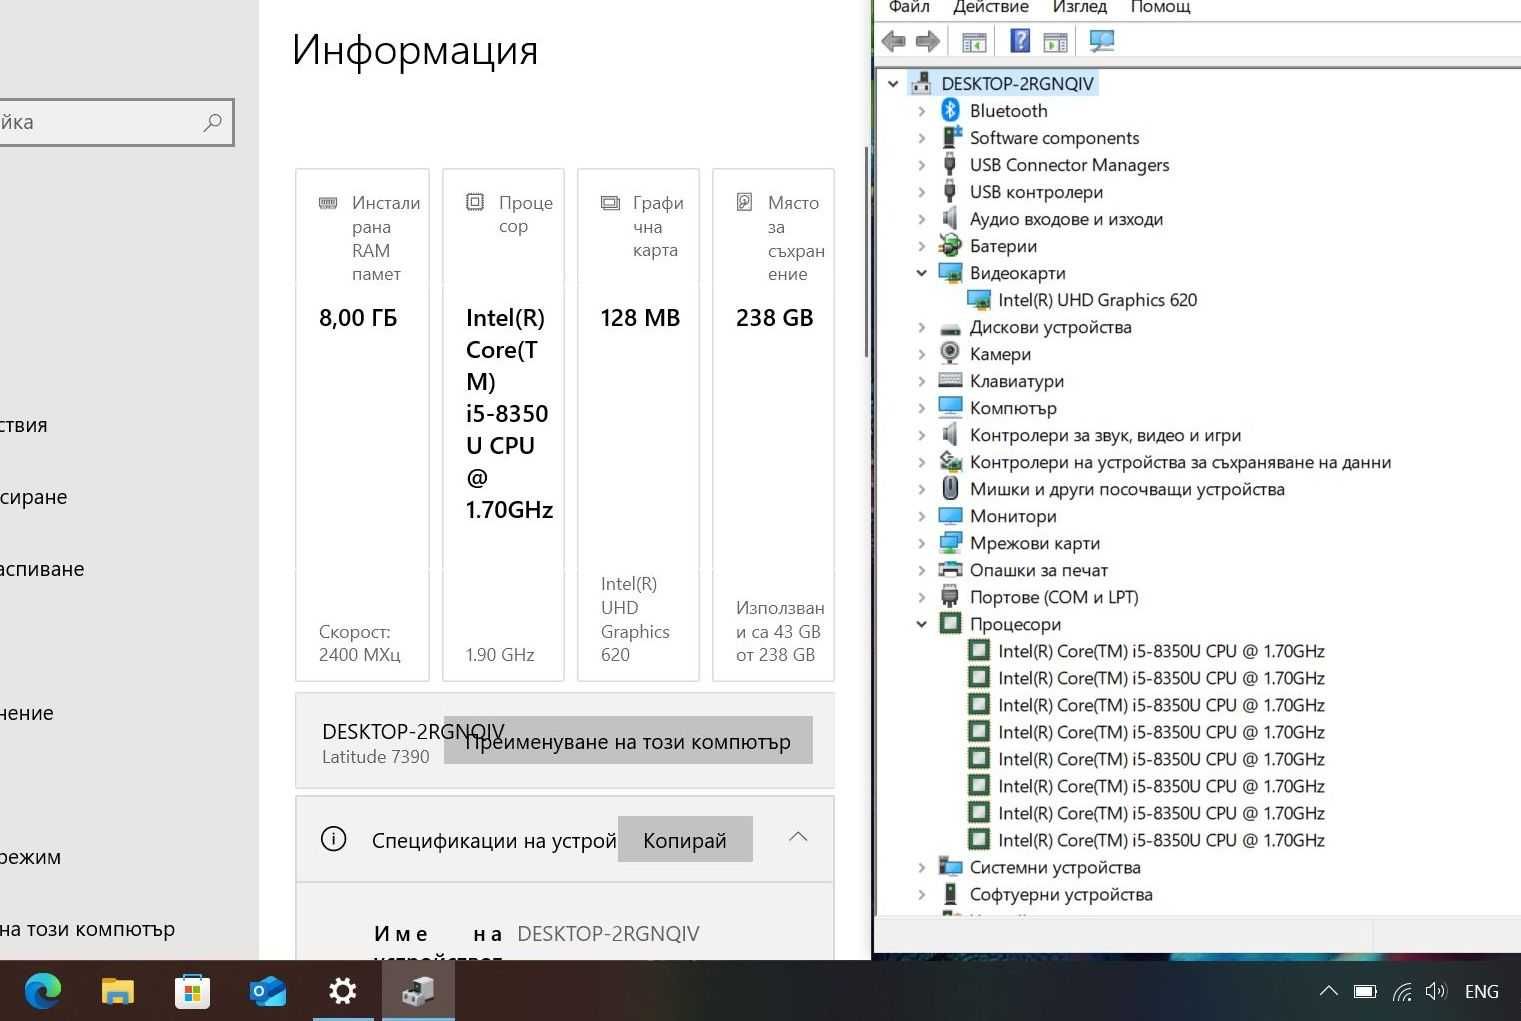Viewport: 1521px width, 1021px height.
Task: Expand the Системни устройства category arrow
Action: pyautogui.click(x=922, y=867)
